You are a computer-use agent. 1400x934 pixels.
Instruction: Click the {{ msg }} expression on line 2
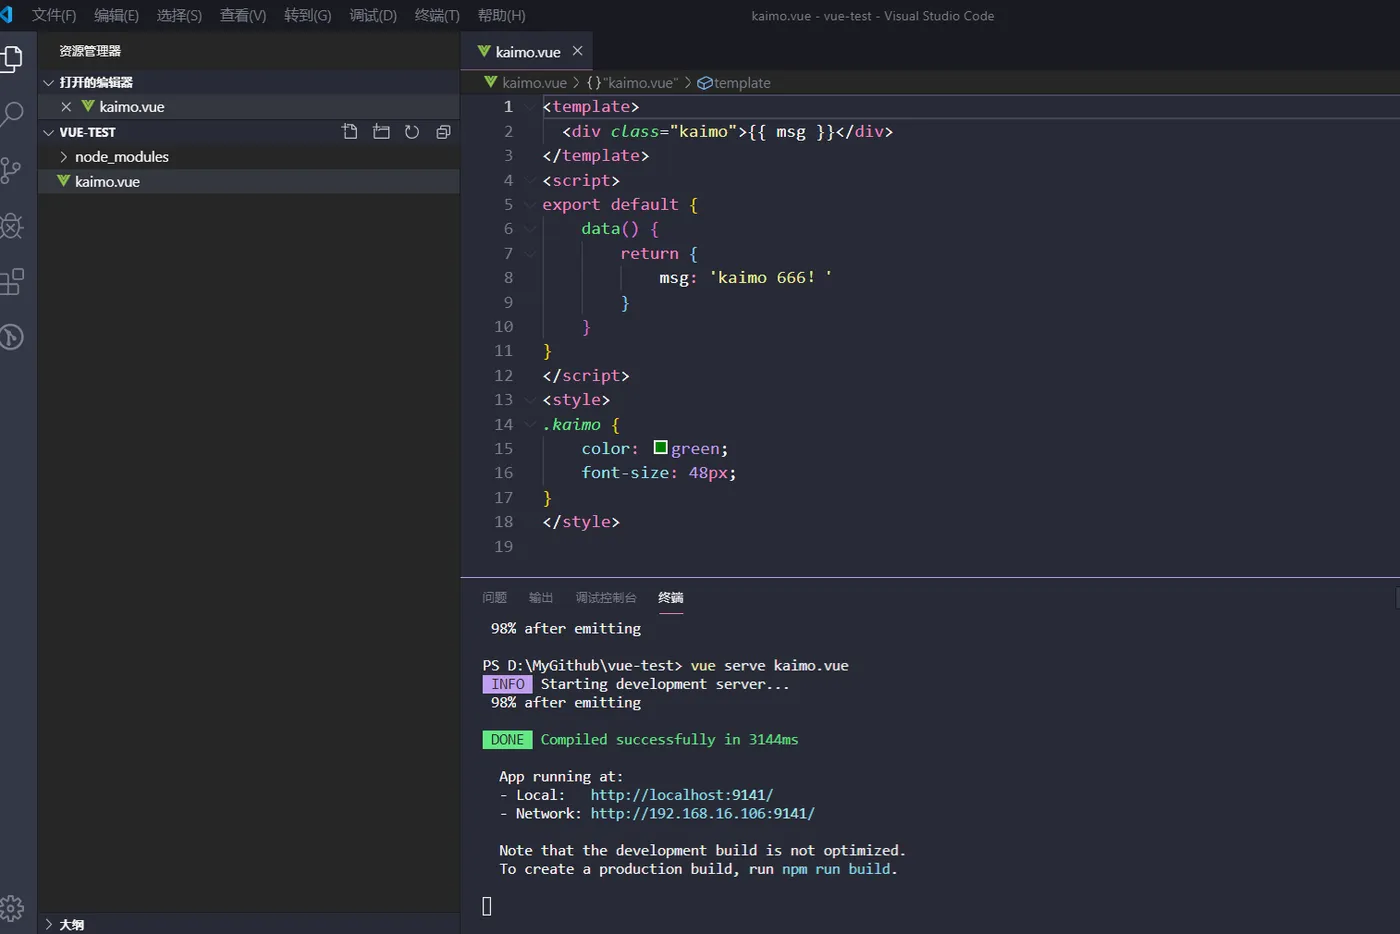791,132
